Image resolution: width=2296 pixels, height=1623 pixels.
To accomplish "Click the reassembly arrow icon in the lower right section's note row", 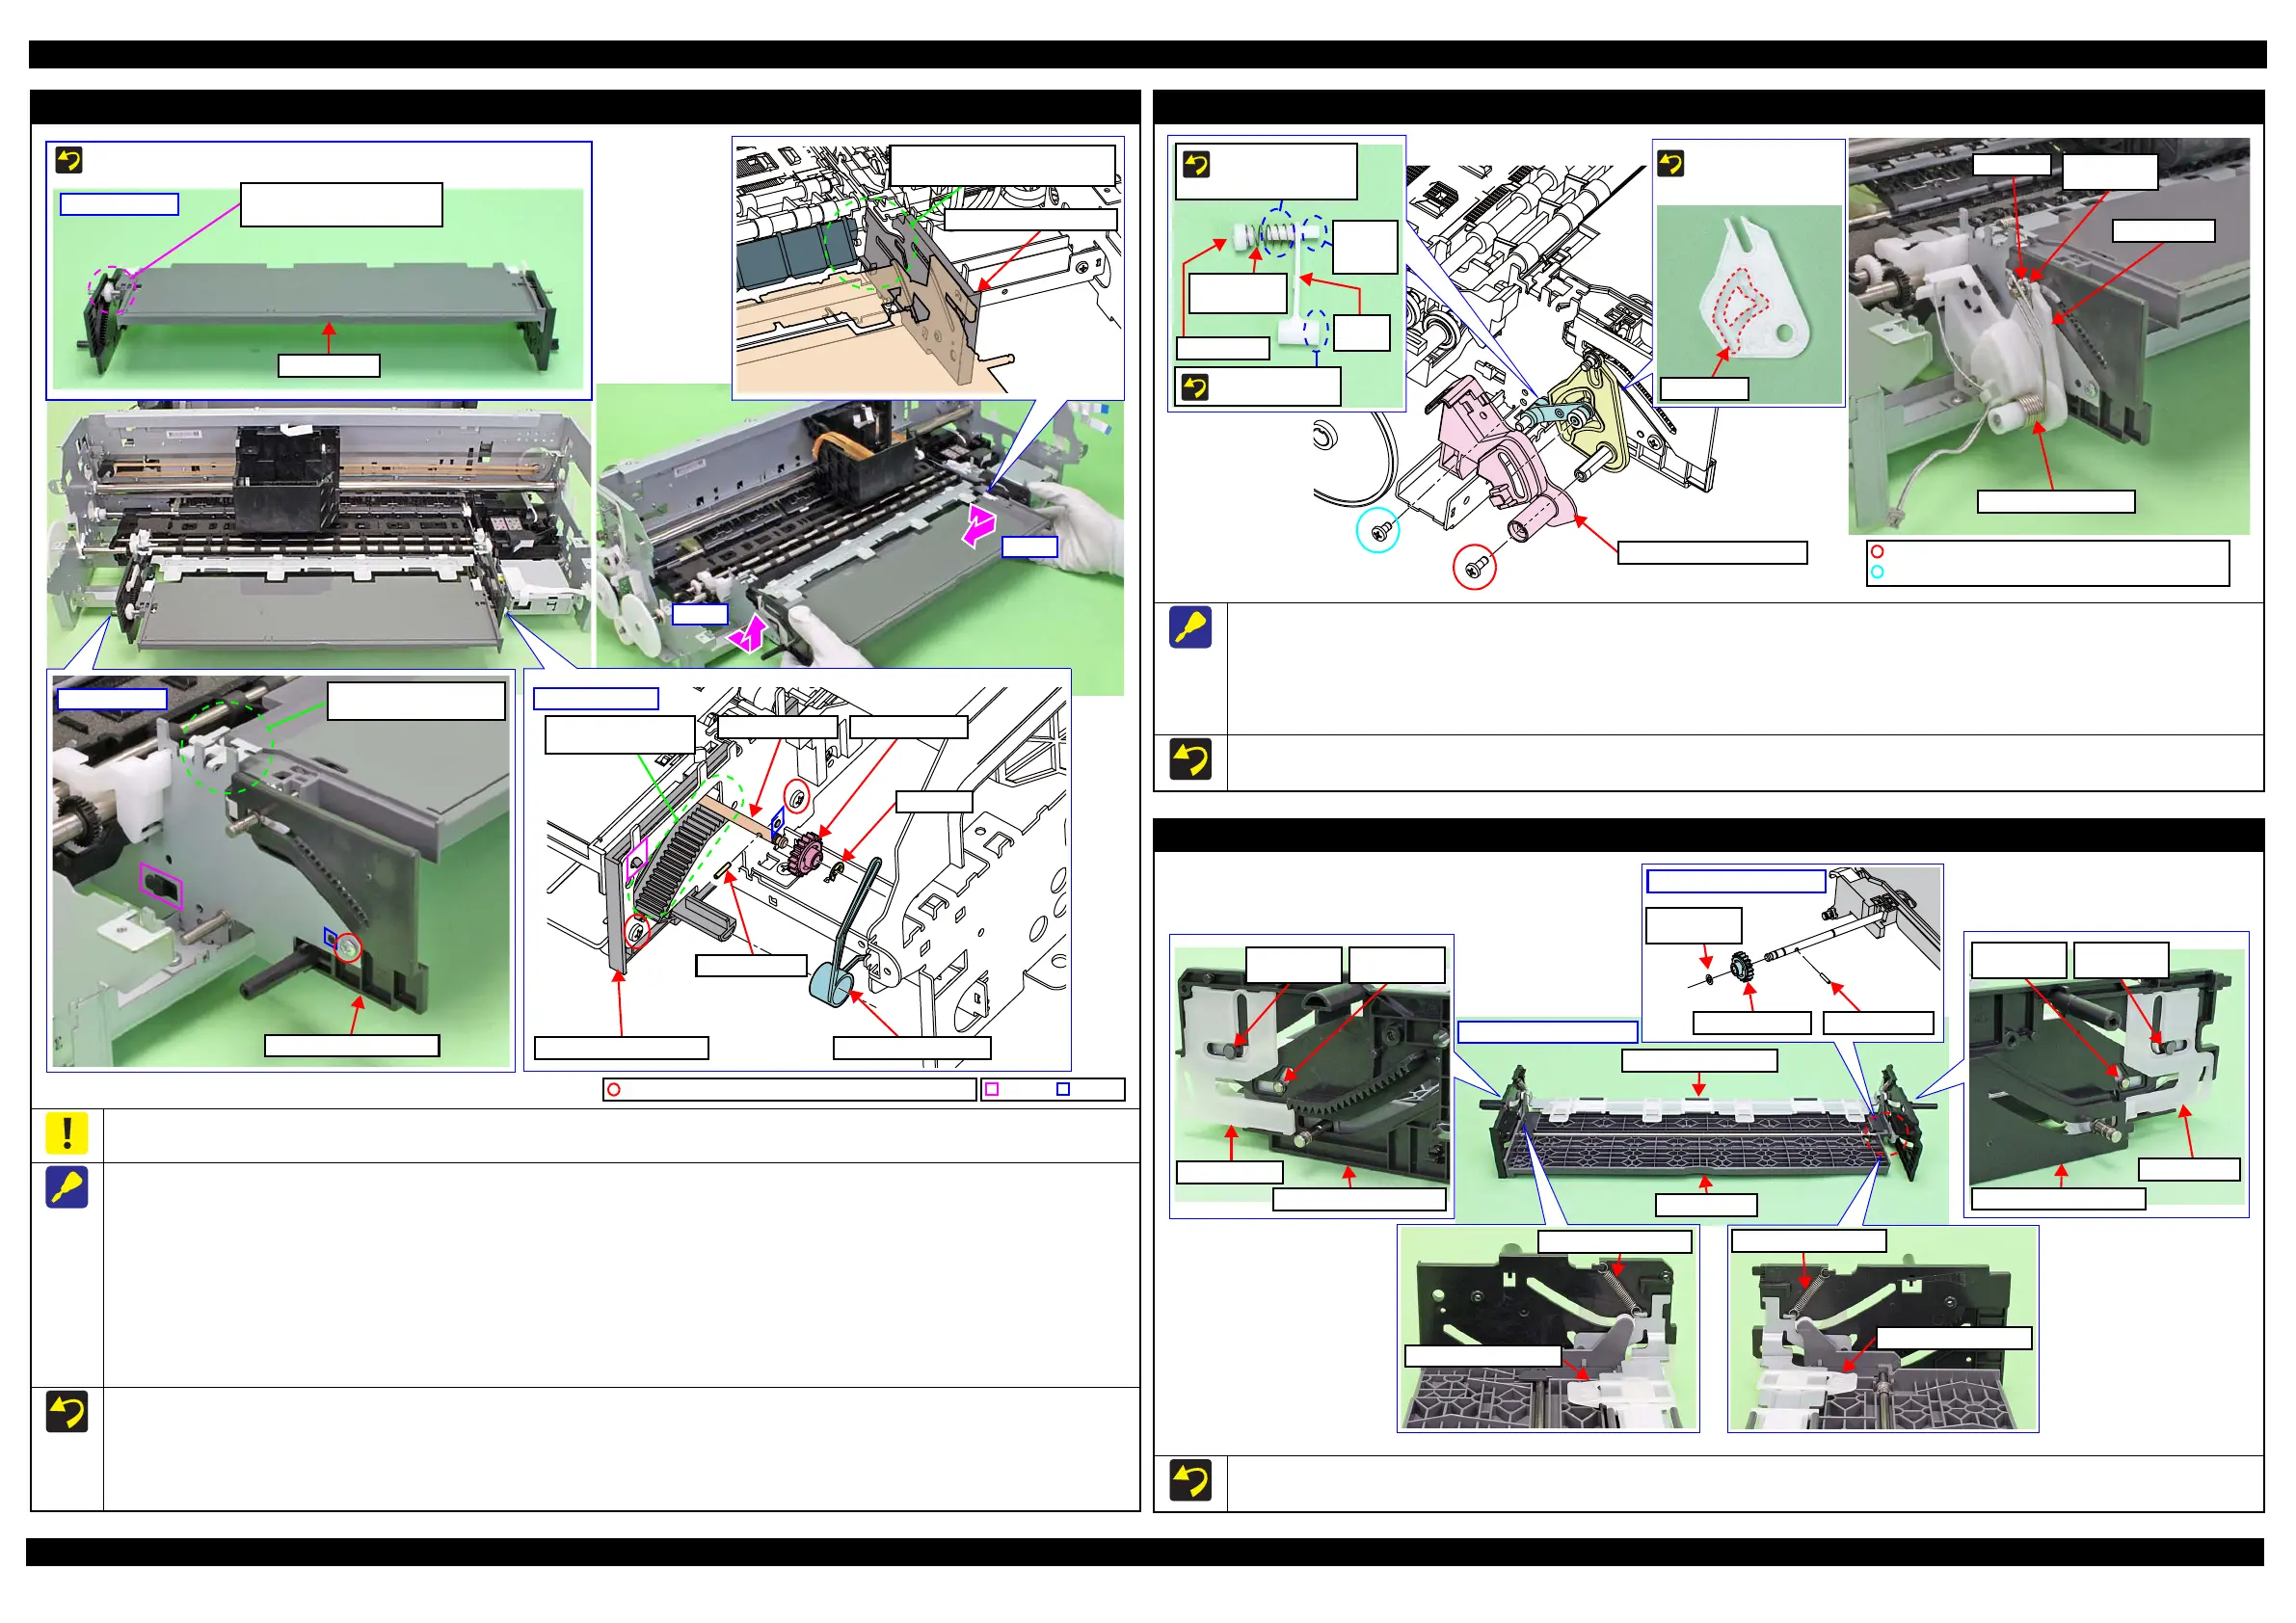I will pyautogui.click(x=1190, y=1480).
